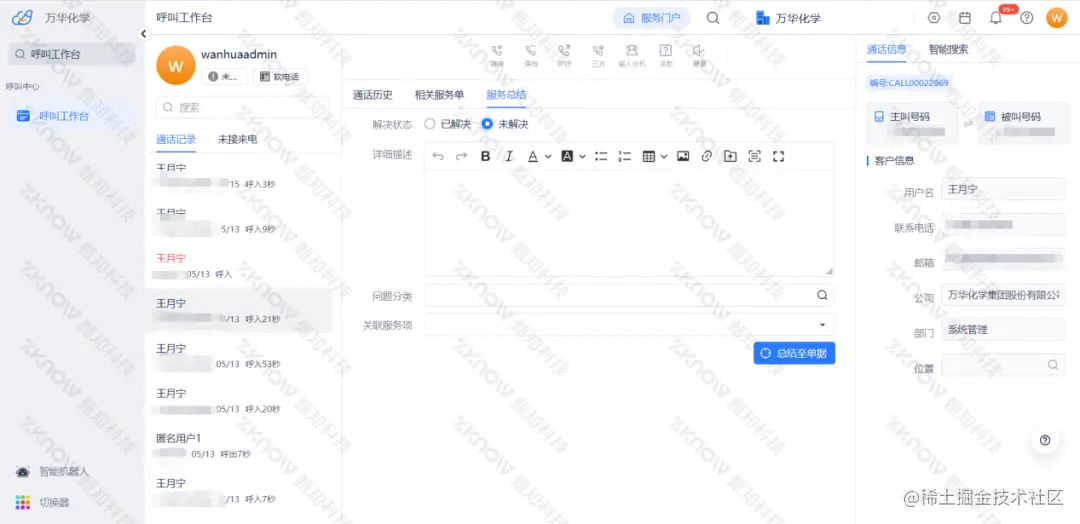Viewport: 1080px width, 524px height.
Task: Click the 万华化学 company switcher
Action: click(787, 18)
